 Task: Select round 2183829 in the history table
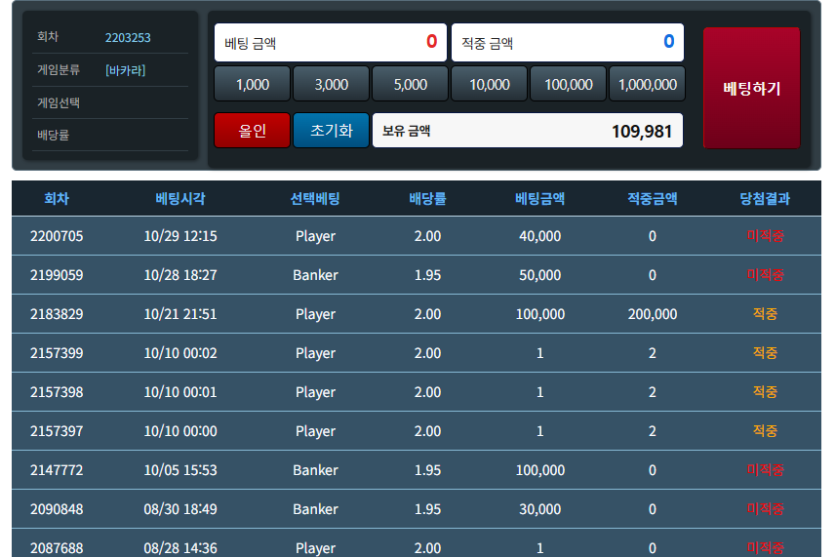tap(56, 314)
